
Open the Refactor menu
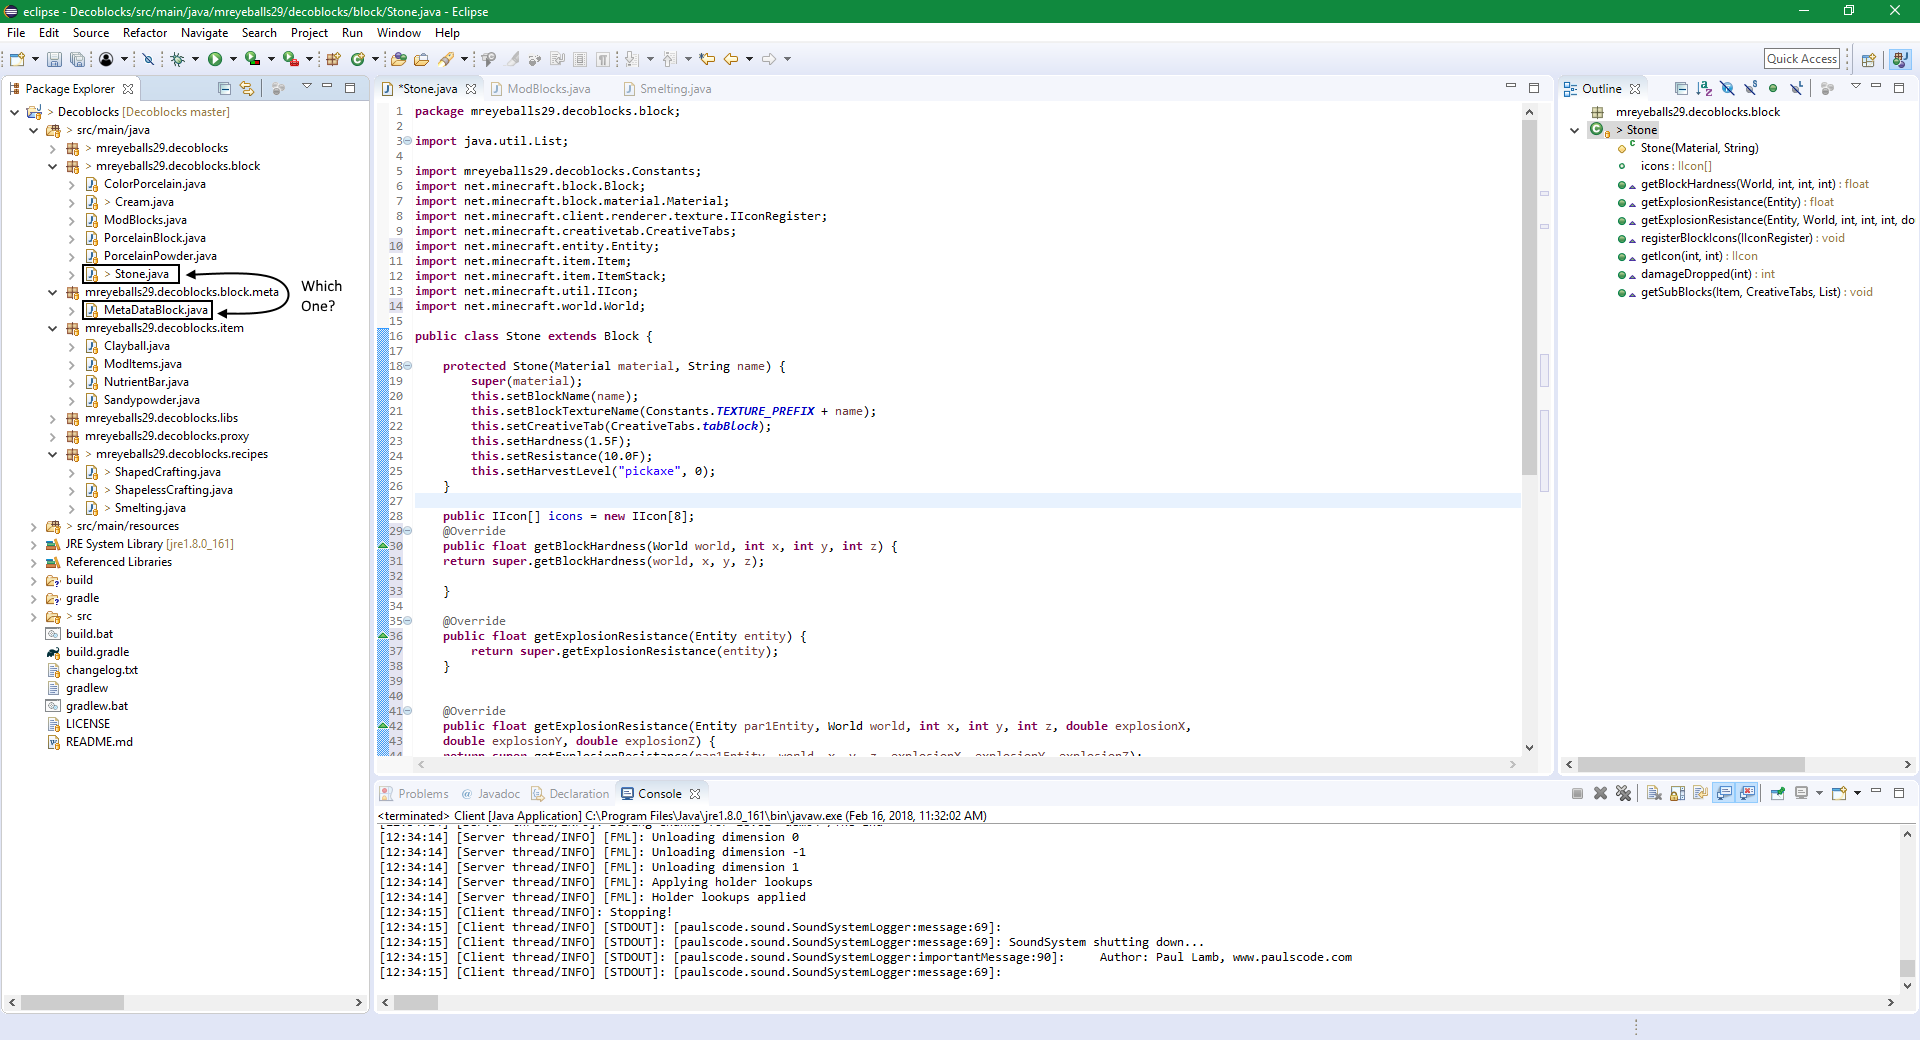pyautogui.click(x=145, y=33)
